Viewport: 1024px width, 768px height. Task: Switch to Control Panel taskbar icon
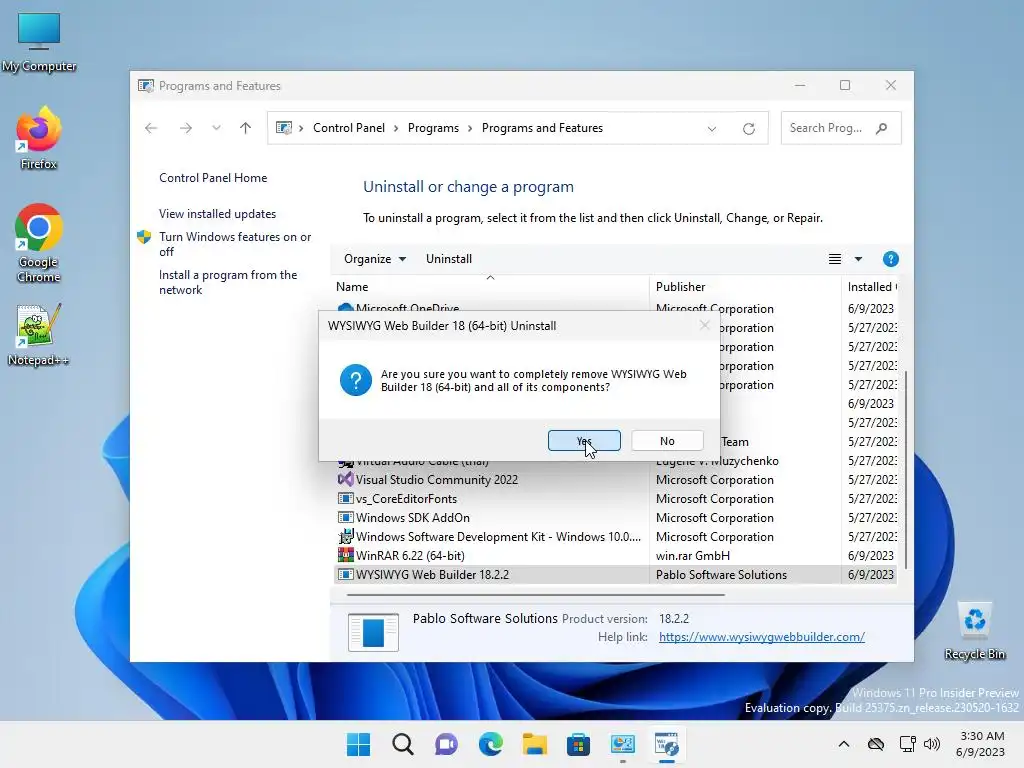pyautogui.click(x=622, y=744)
